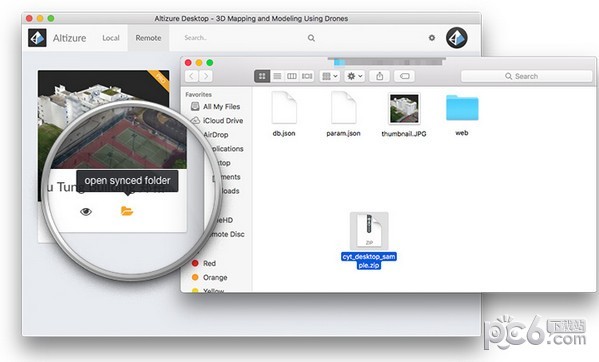Switch Finder to list view
Screen dimensions: 599x362
(277, 76)
